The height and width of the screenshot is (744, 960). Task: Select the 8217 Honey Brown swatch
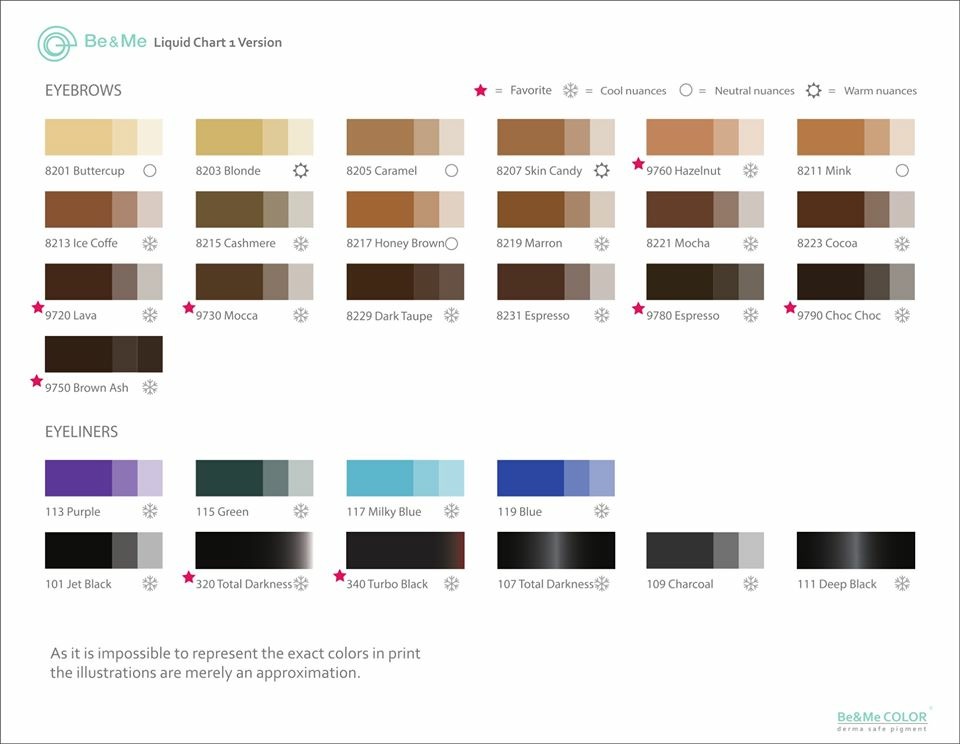(x=405, y=209)
